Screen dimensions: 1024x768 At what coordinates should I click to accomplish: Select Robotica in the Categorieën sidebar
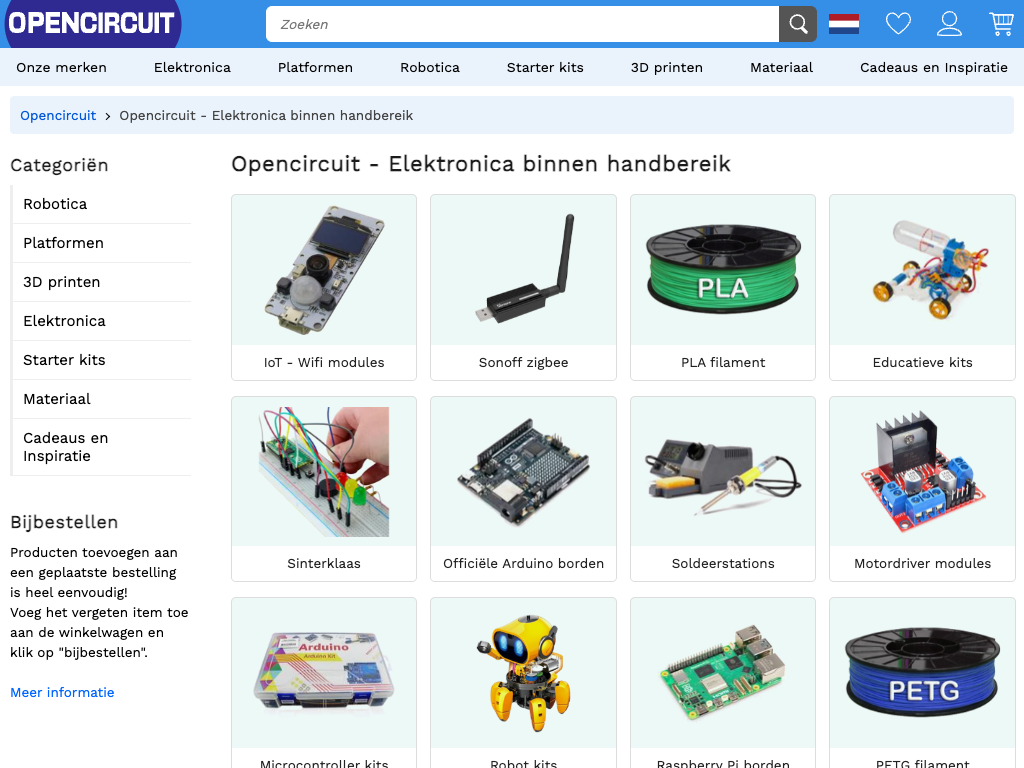[103, 204]
